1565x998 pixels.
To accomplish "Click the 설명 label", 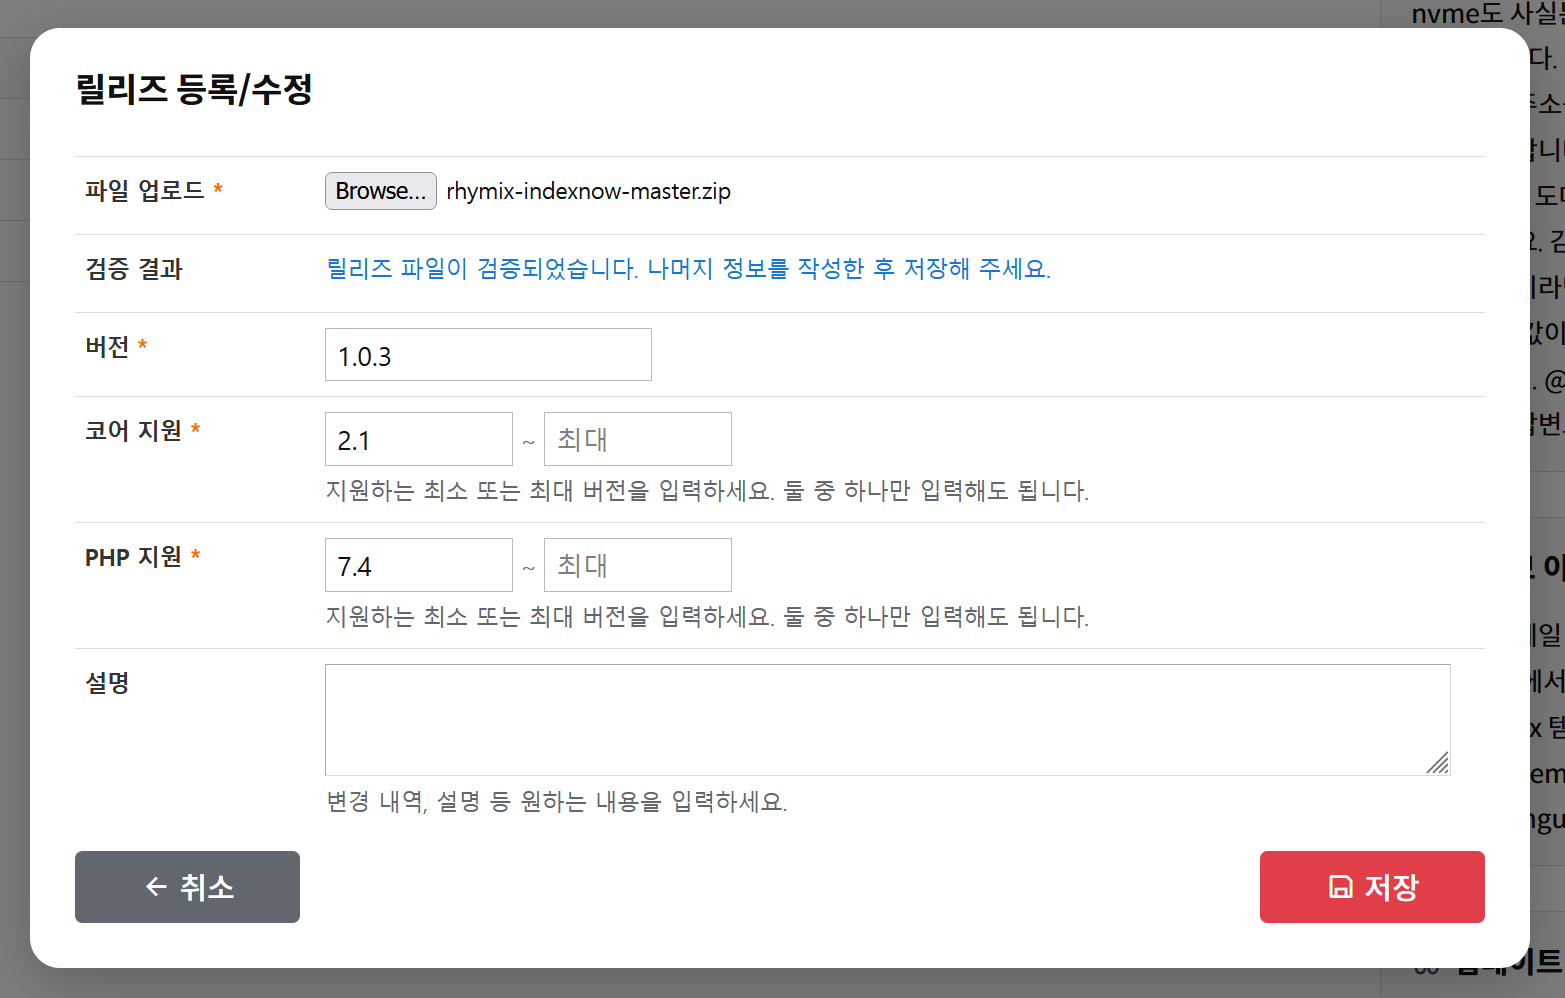I will point(108,683).
